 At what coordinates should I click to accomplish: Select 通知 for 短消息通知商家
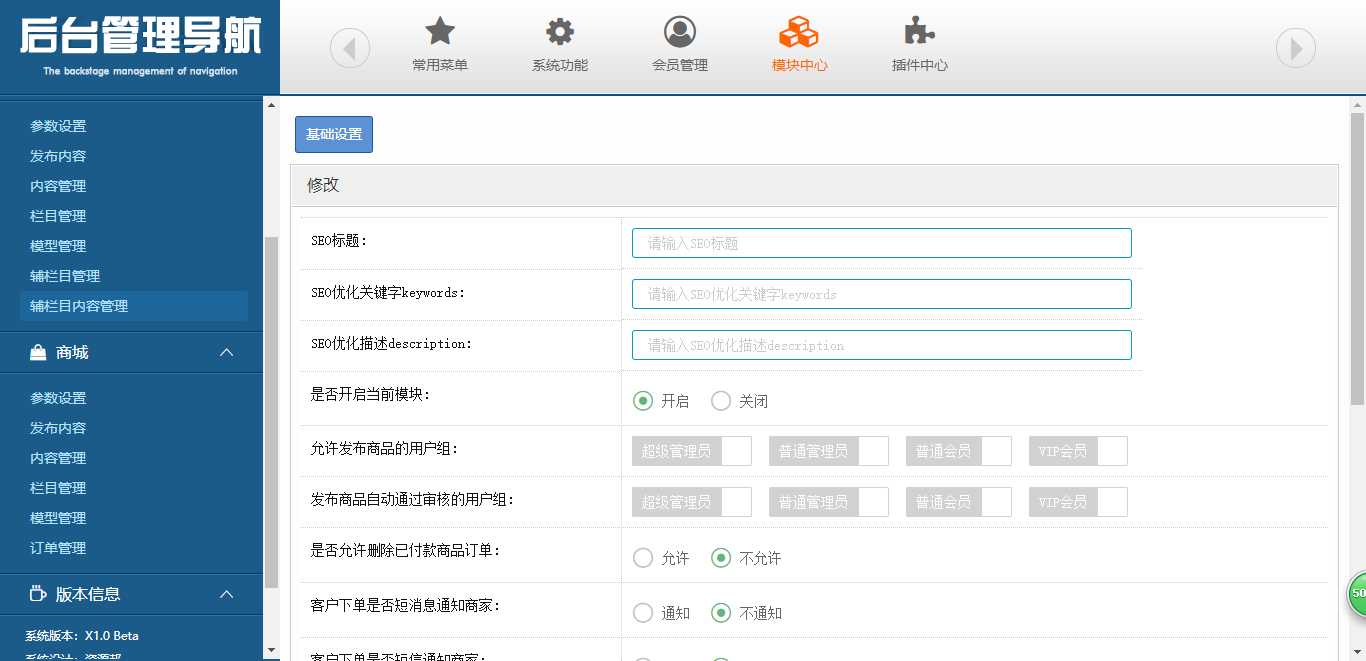pos(643,613)
